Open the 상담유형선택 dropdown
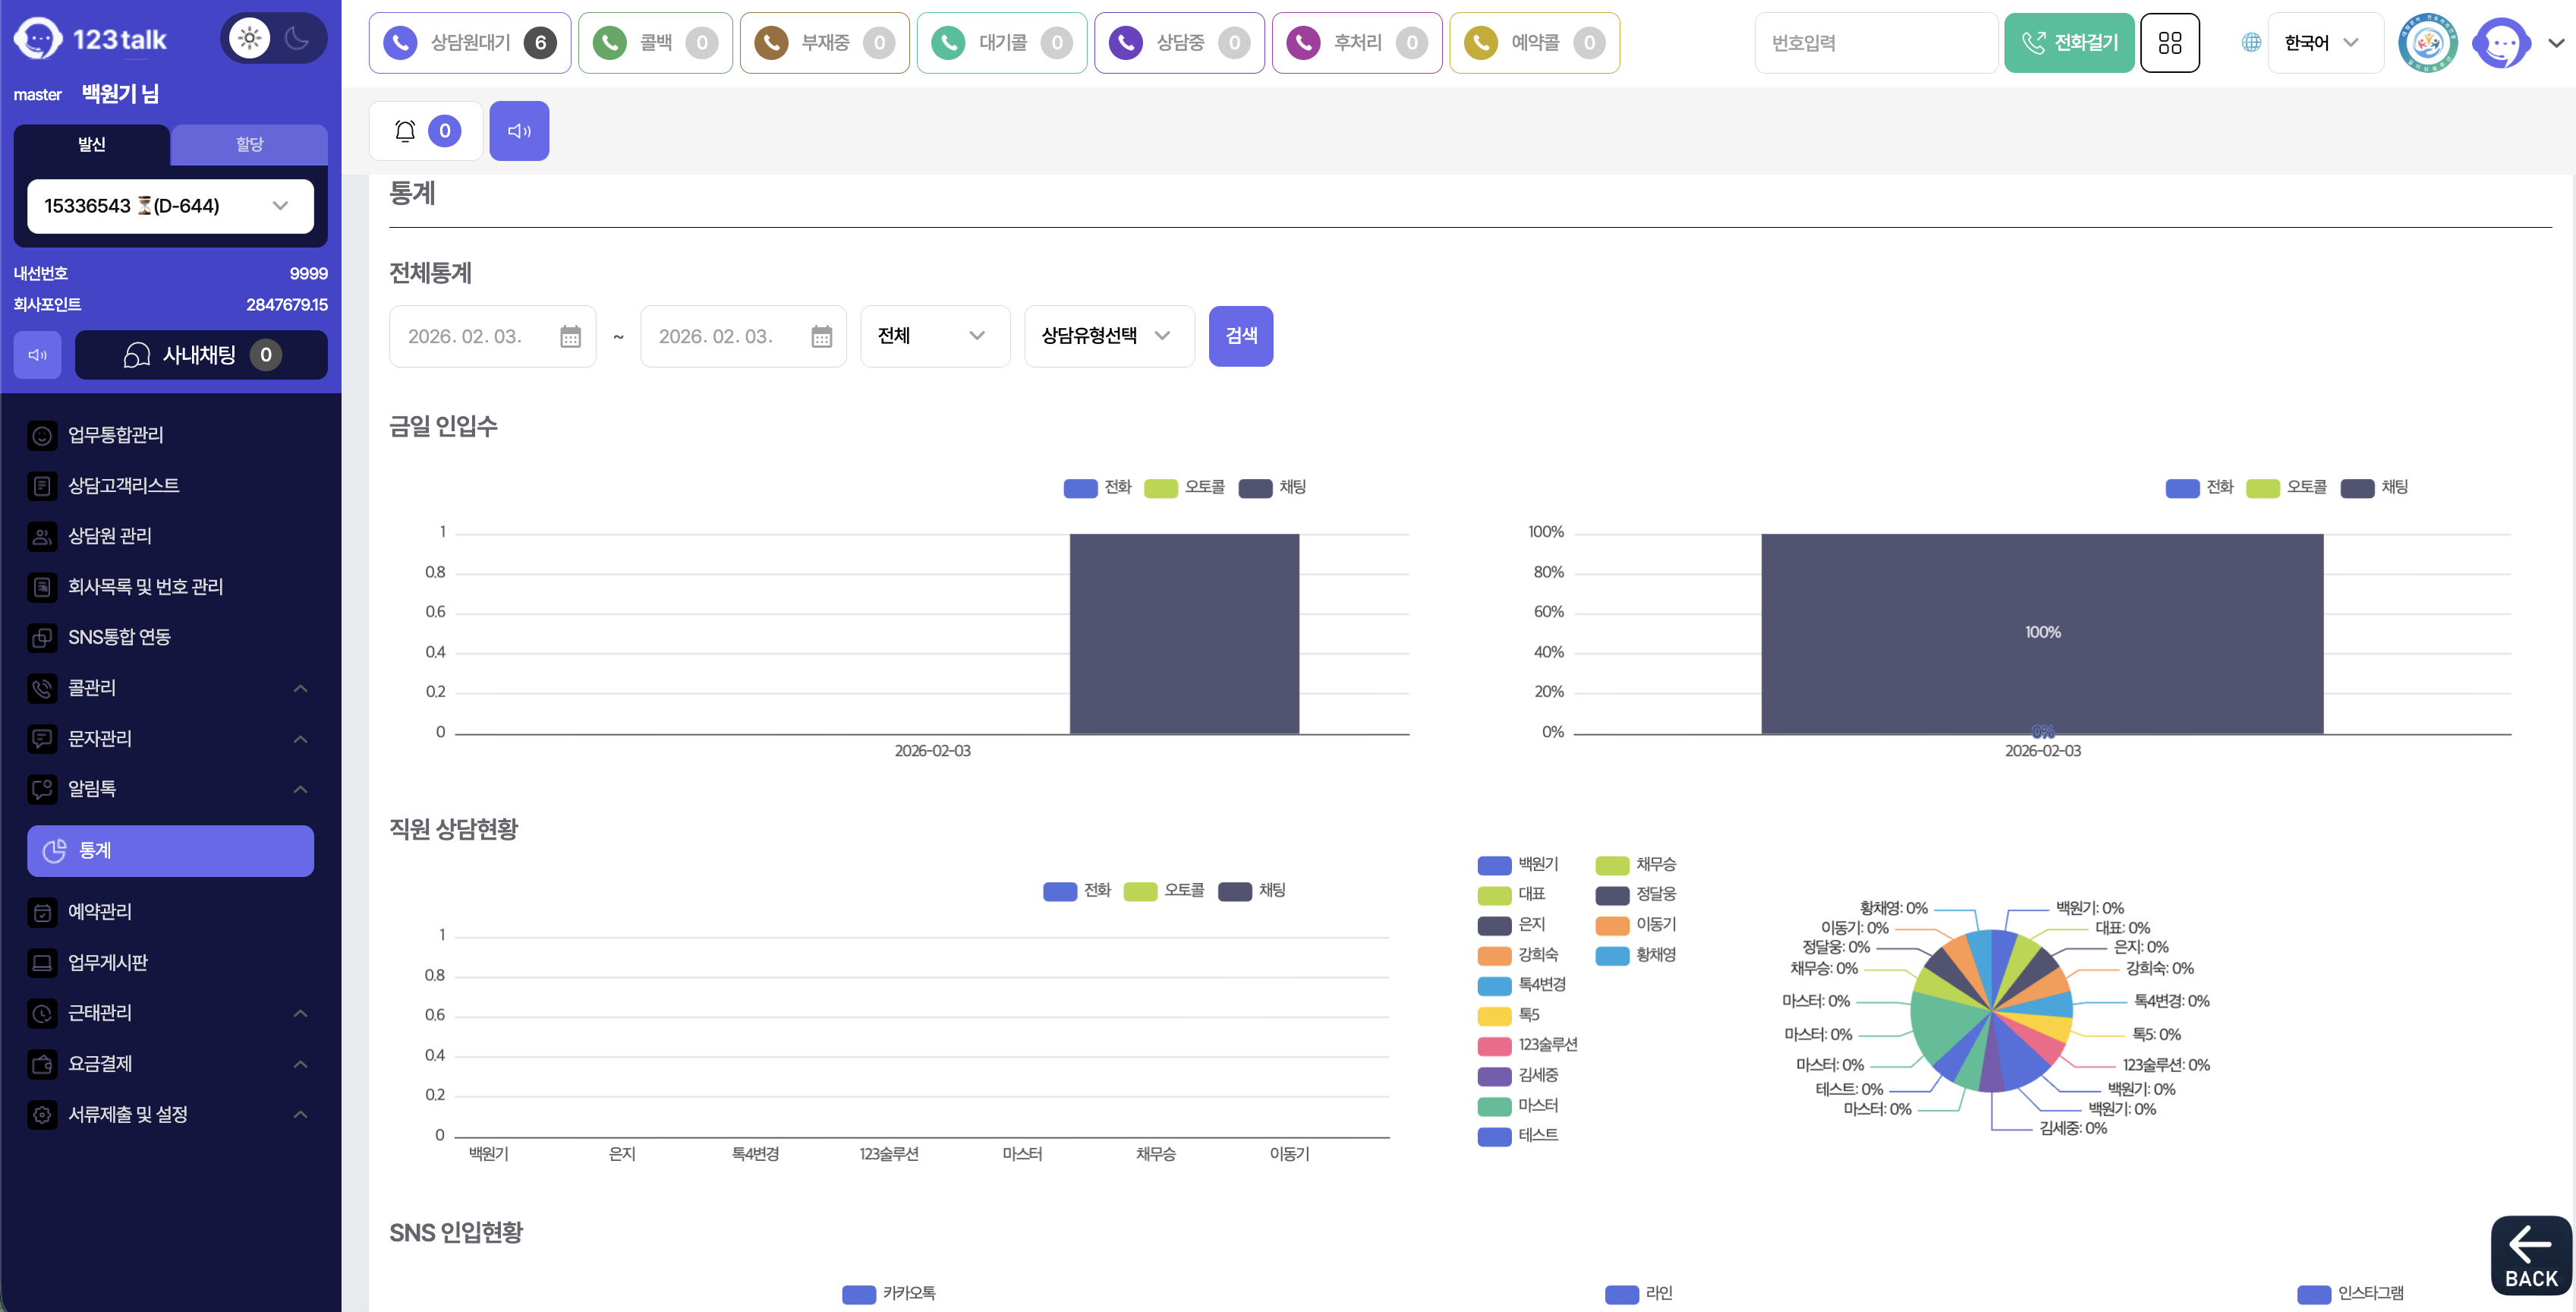The image size is (2576, 1312). pos(1108,336)
